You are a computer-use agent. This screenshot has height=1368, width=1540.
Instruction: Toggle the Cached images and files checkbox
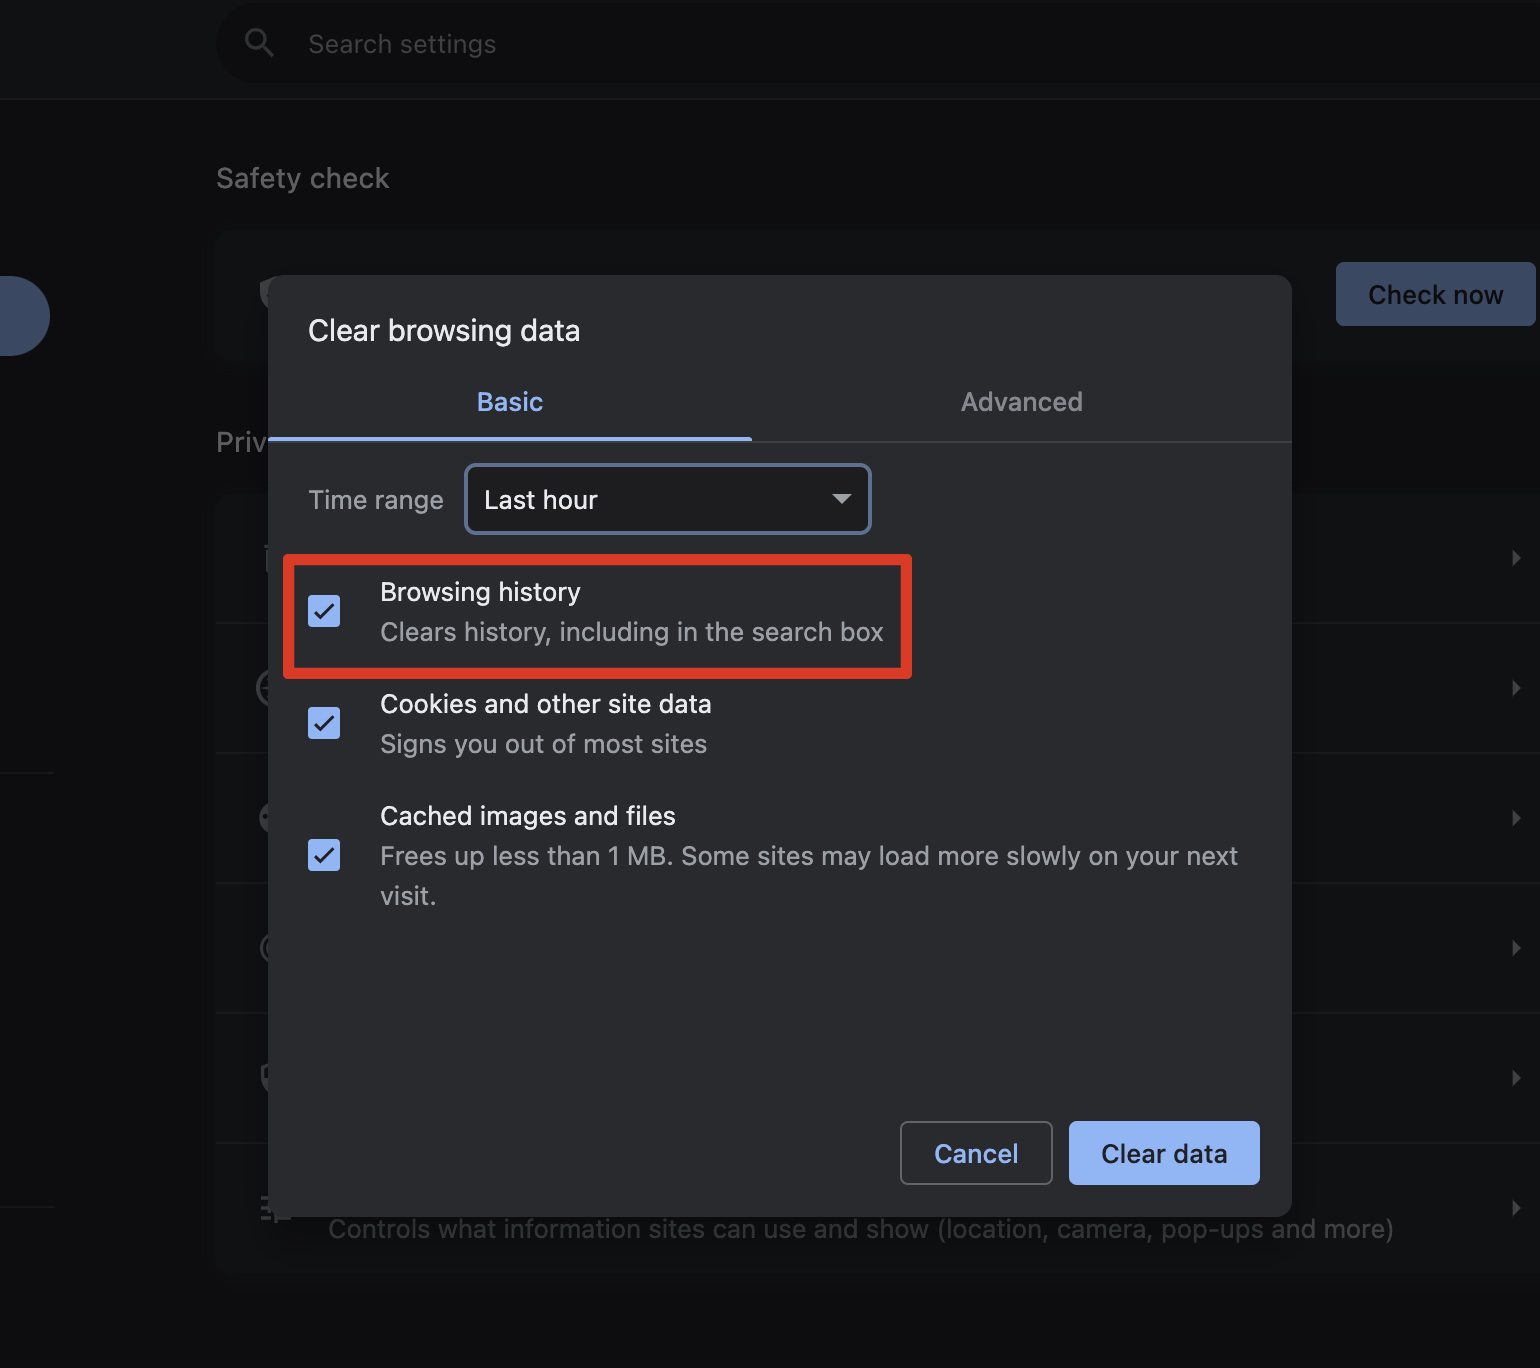coord(324,855)
